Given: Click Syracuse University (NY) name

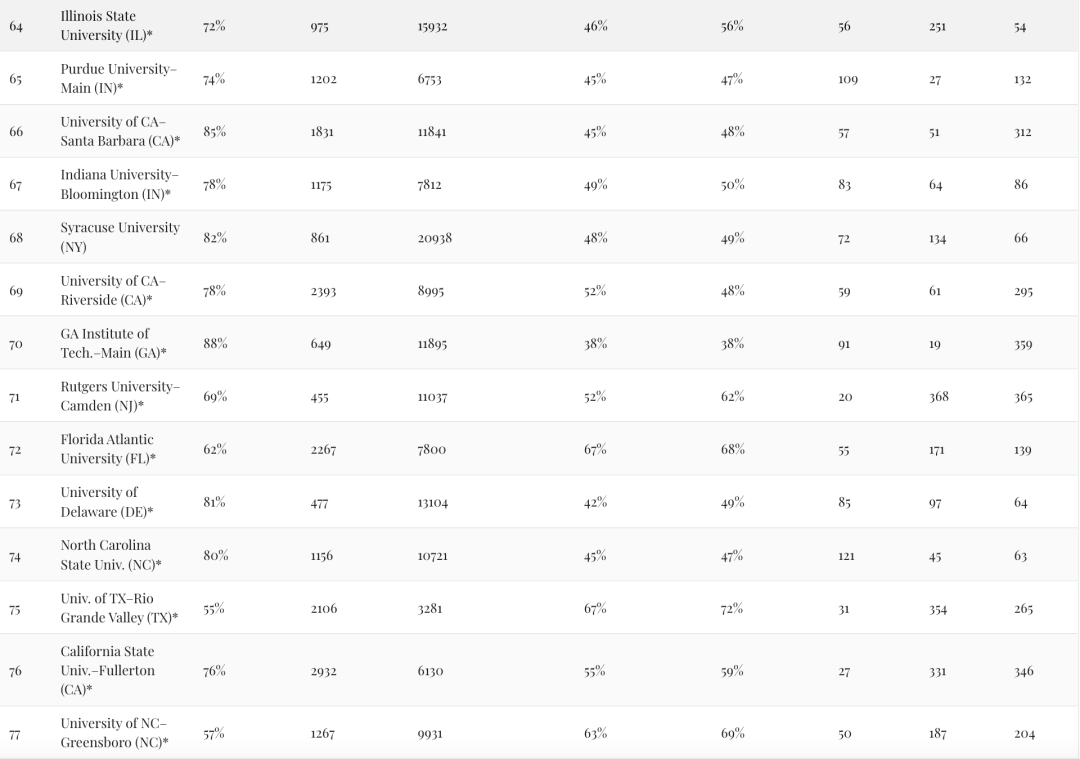Looking at the screenshot, I should click(120, 237).
